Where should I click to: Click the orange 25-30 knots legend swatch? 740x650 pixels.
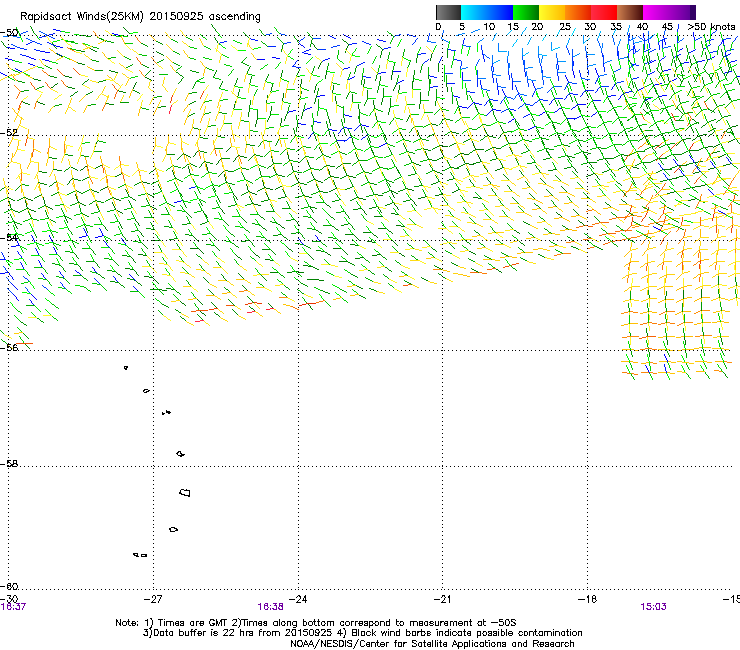pyautogui.click(x=578, y=12)
